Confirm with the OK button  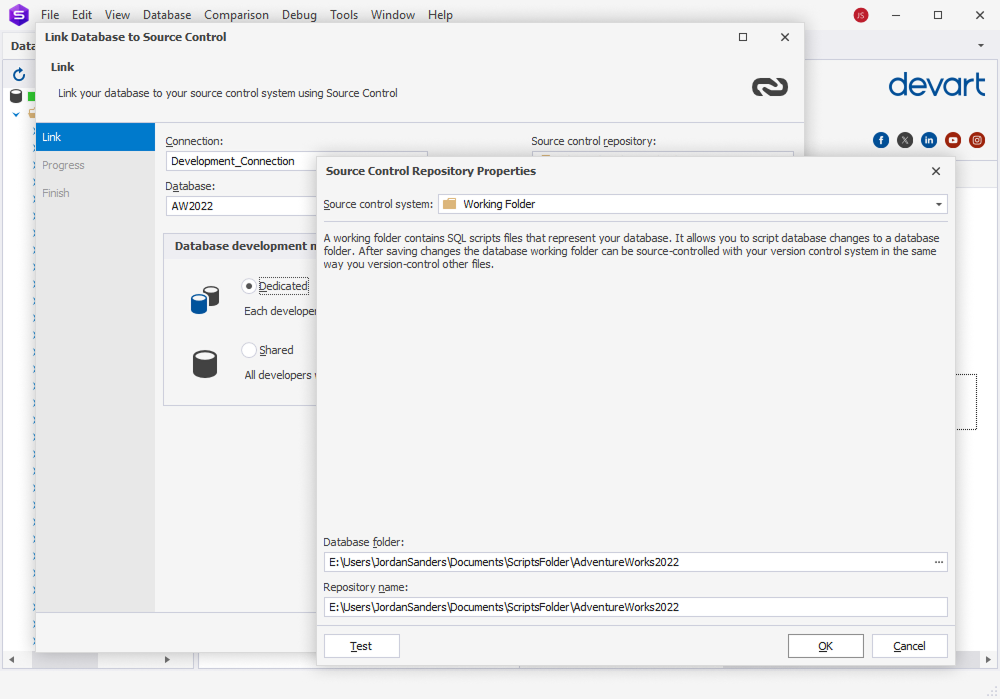coord(825,645)
